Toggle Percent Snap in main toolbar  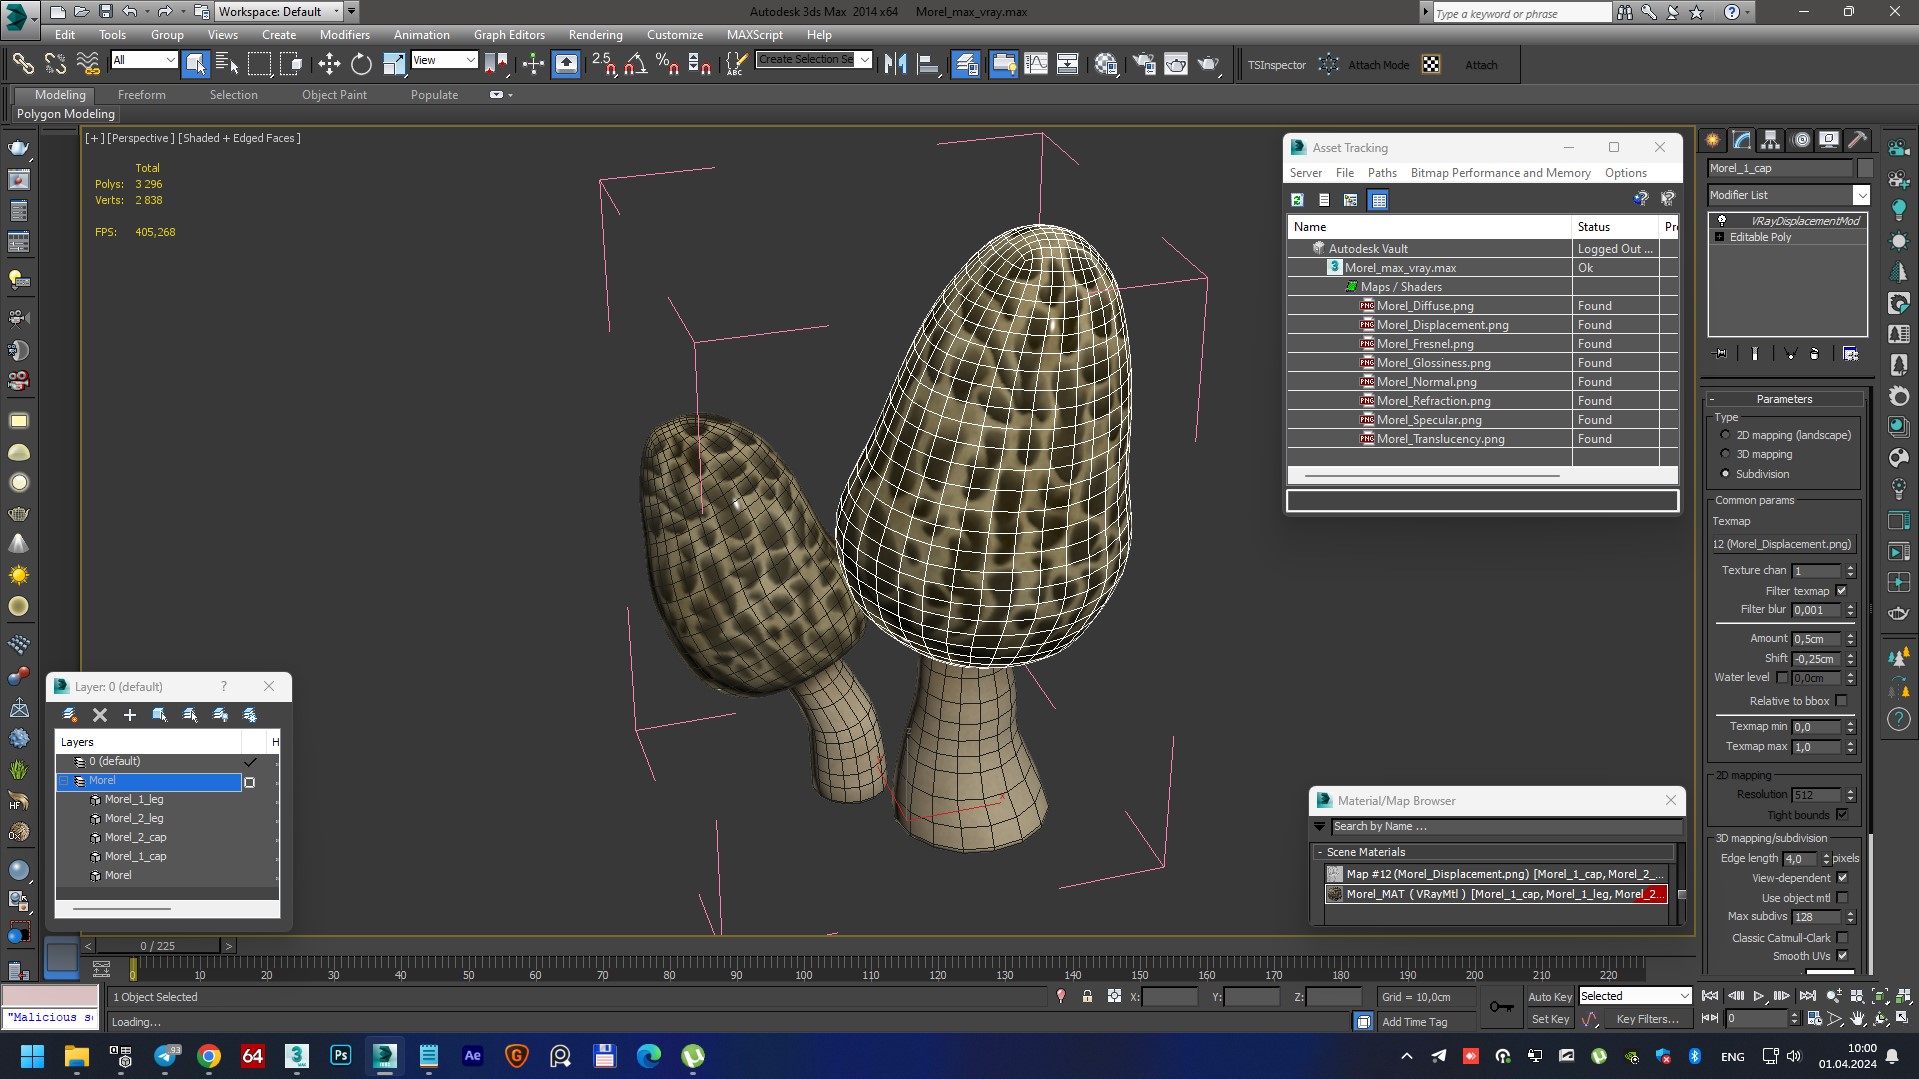[667, 64]
